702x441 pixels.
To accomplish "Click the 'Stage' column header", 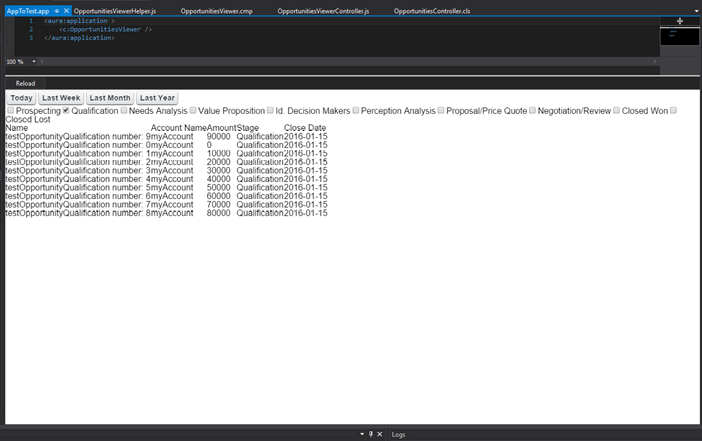I will tap(248, 128).
